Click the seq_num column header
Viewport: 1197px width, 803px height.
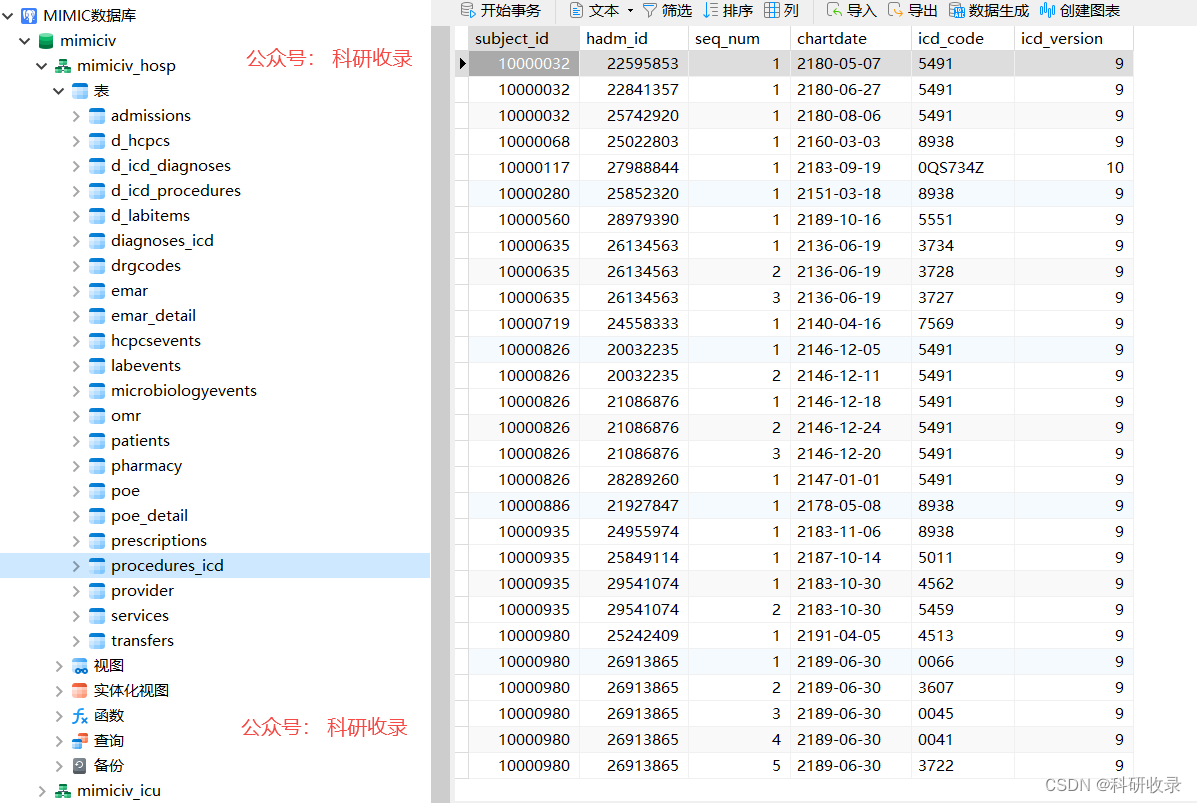point(738,38)
